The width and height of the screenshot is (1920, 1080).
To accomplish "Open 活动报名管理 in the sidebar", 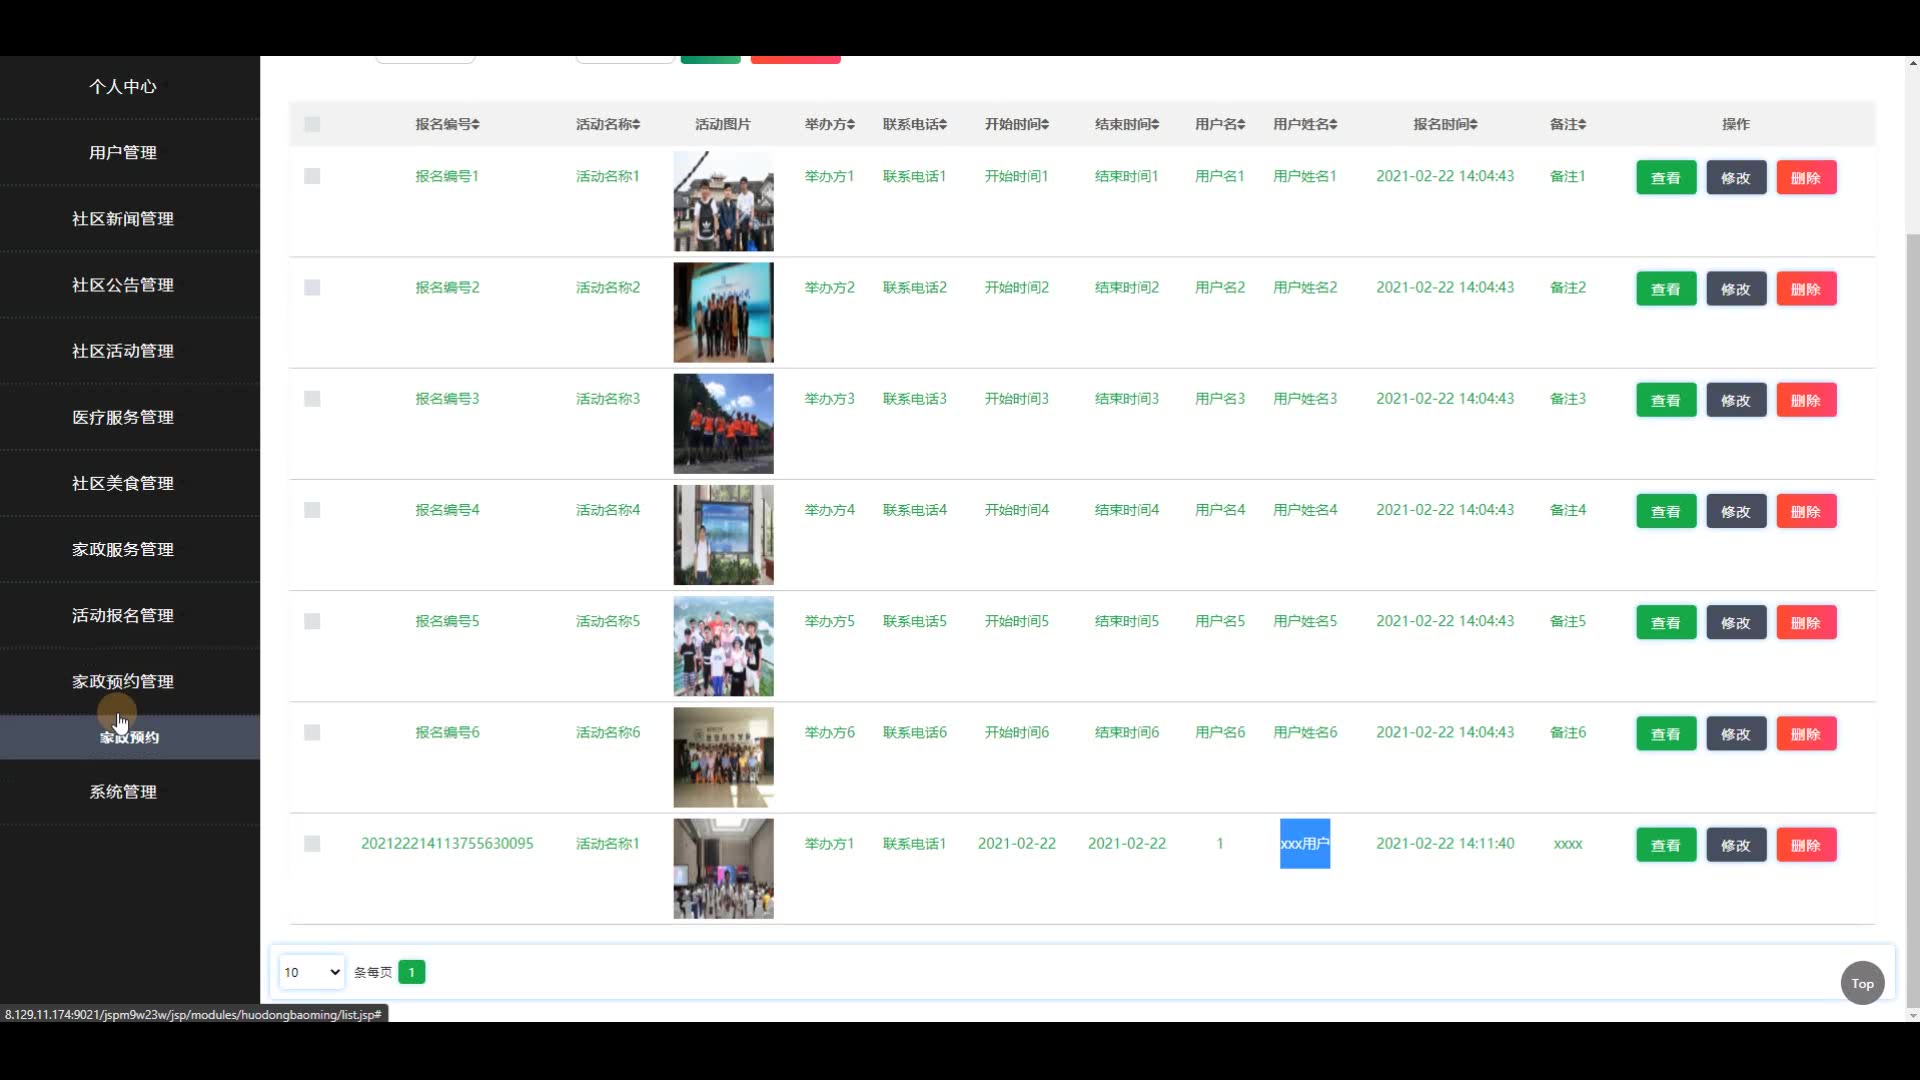I will click(123, 616).
